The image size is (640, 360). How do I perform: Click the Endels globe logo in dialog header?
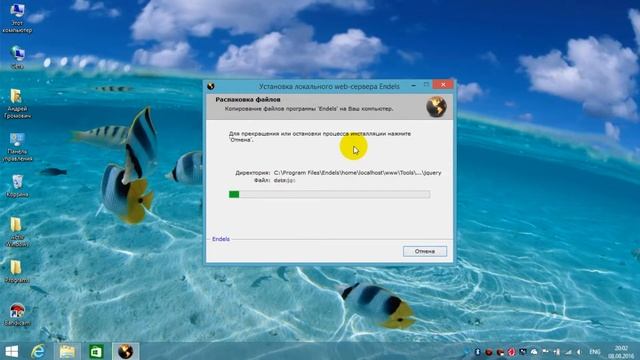pyautogui.click(x=436, y=107)
